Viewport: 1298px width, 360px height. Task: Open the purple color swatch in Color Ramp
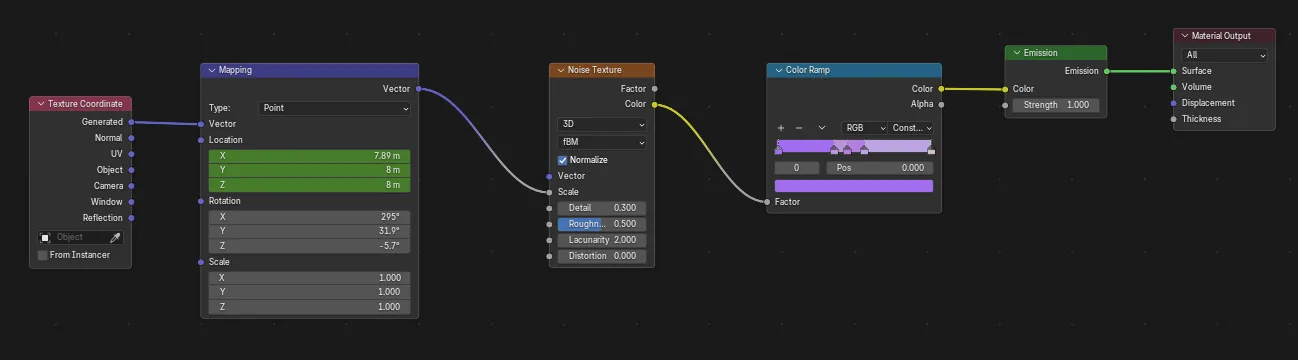pyautogui.click(x=854, y=186)
